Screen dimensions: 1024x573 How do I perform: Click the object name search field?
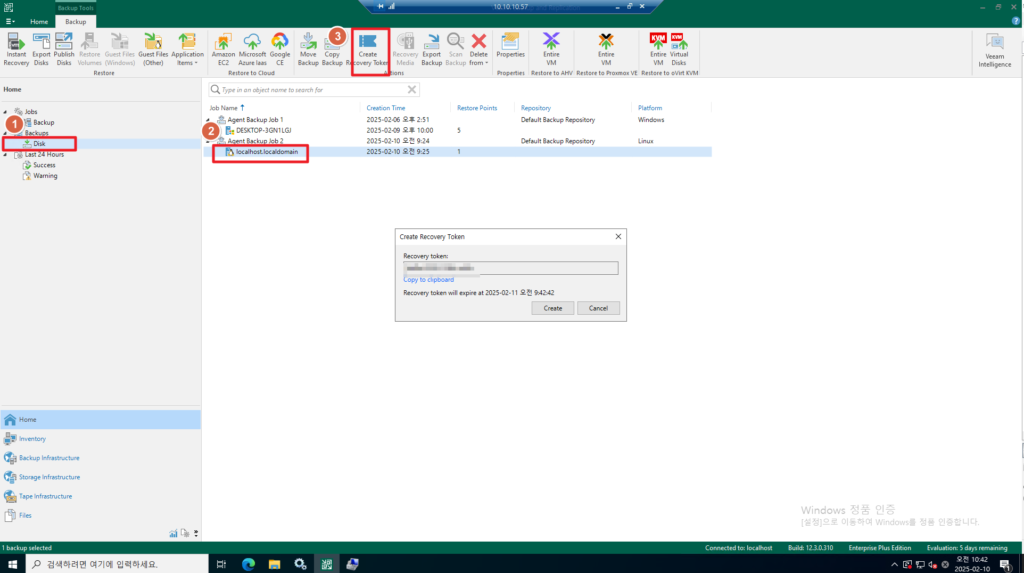point(312,90)
